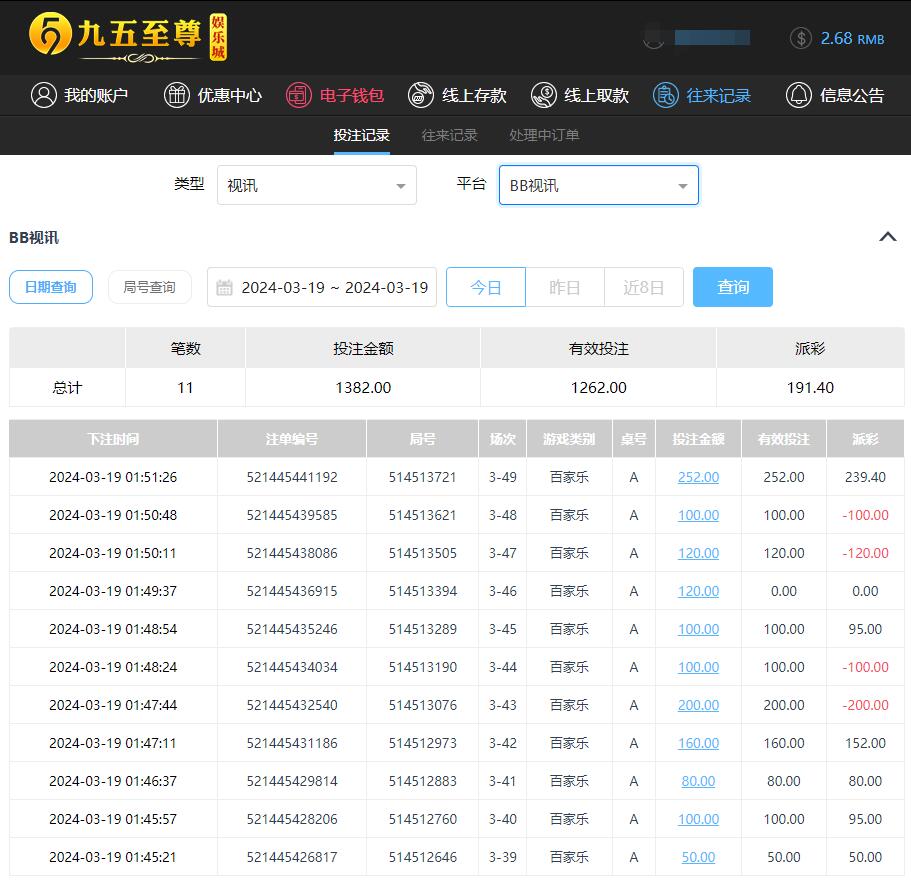Open 100.00 link in row 3-48
This screenshot has height=885, width=911.
point(698,515)
